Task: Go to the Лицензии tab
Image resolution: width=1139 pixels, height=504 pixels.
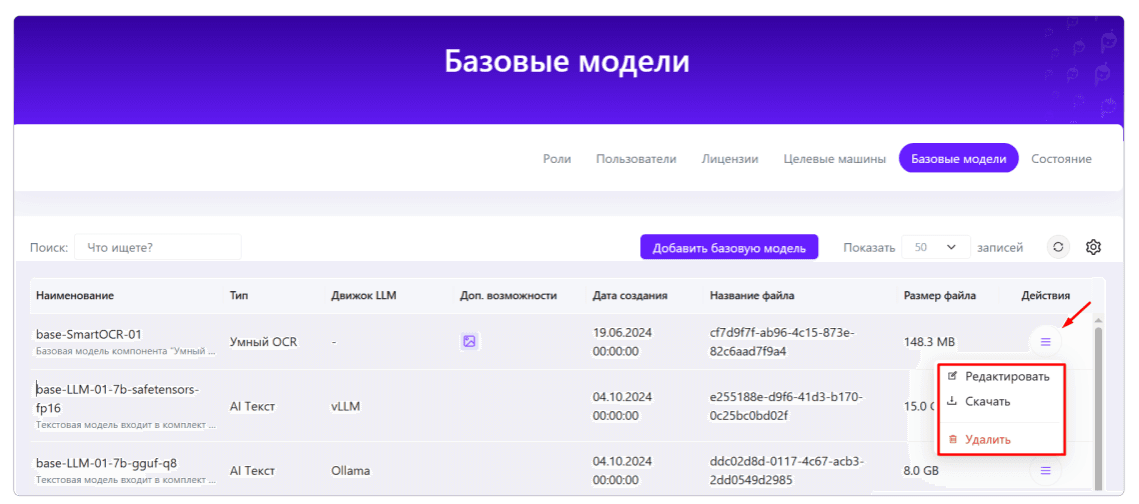Action: click(x=729, y=158)
